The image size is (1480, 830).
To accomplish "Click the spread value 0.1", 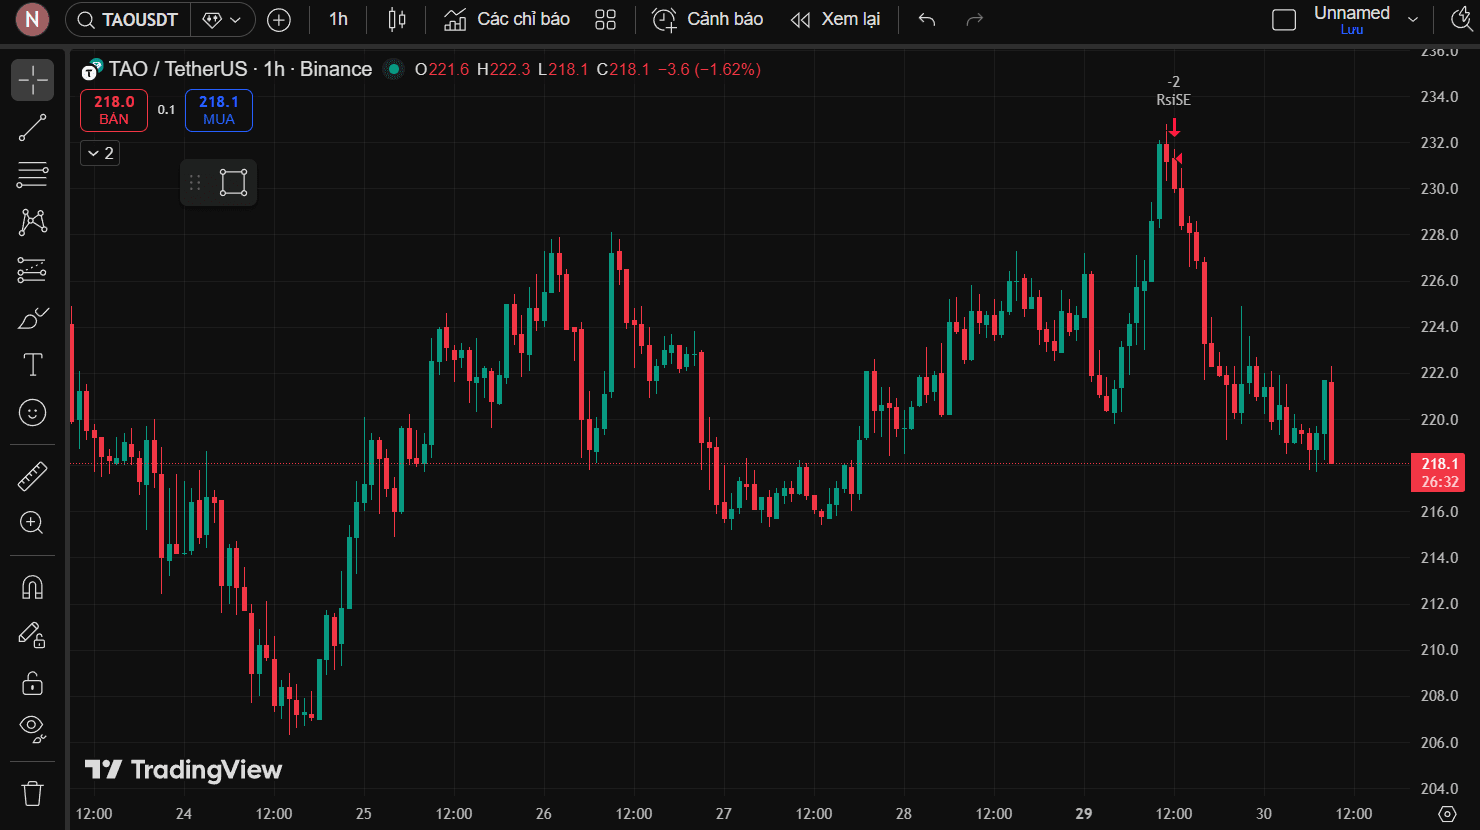I will point(166,110).
